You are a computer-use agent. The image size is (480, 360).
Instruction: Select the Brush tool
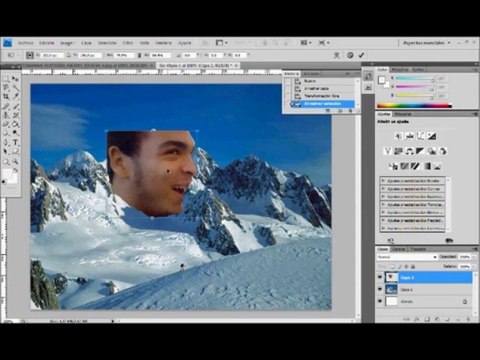coord(15,106)
